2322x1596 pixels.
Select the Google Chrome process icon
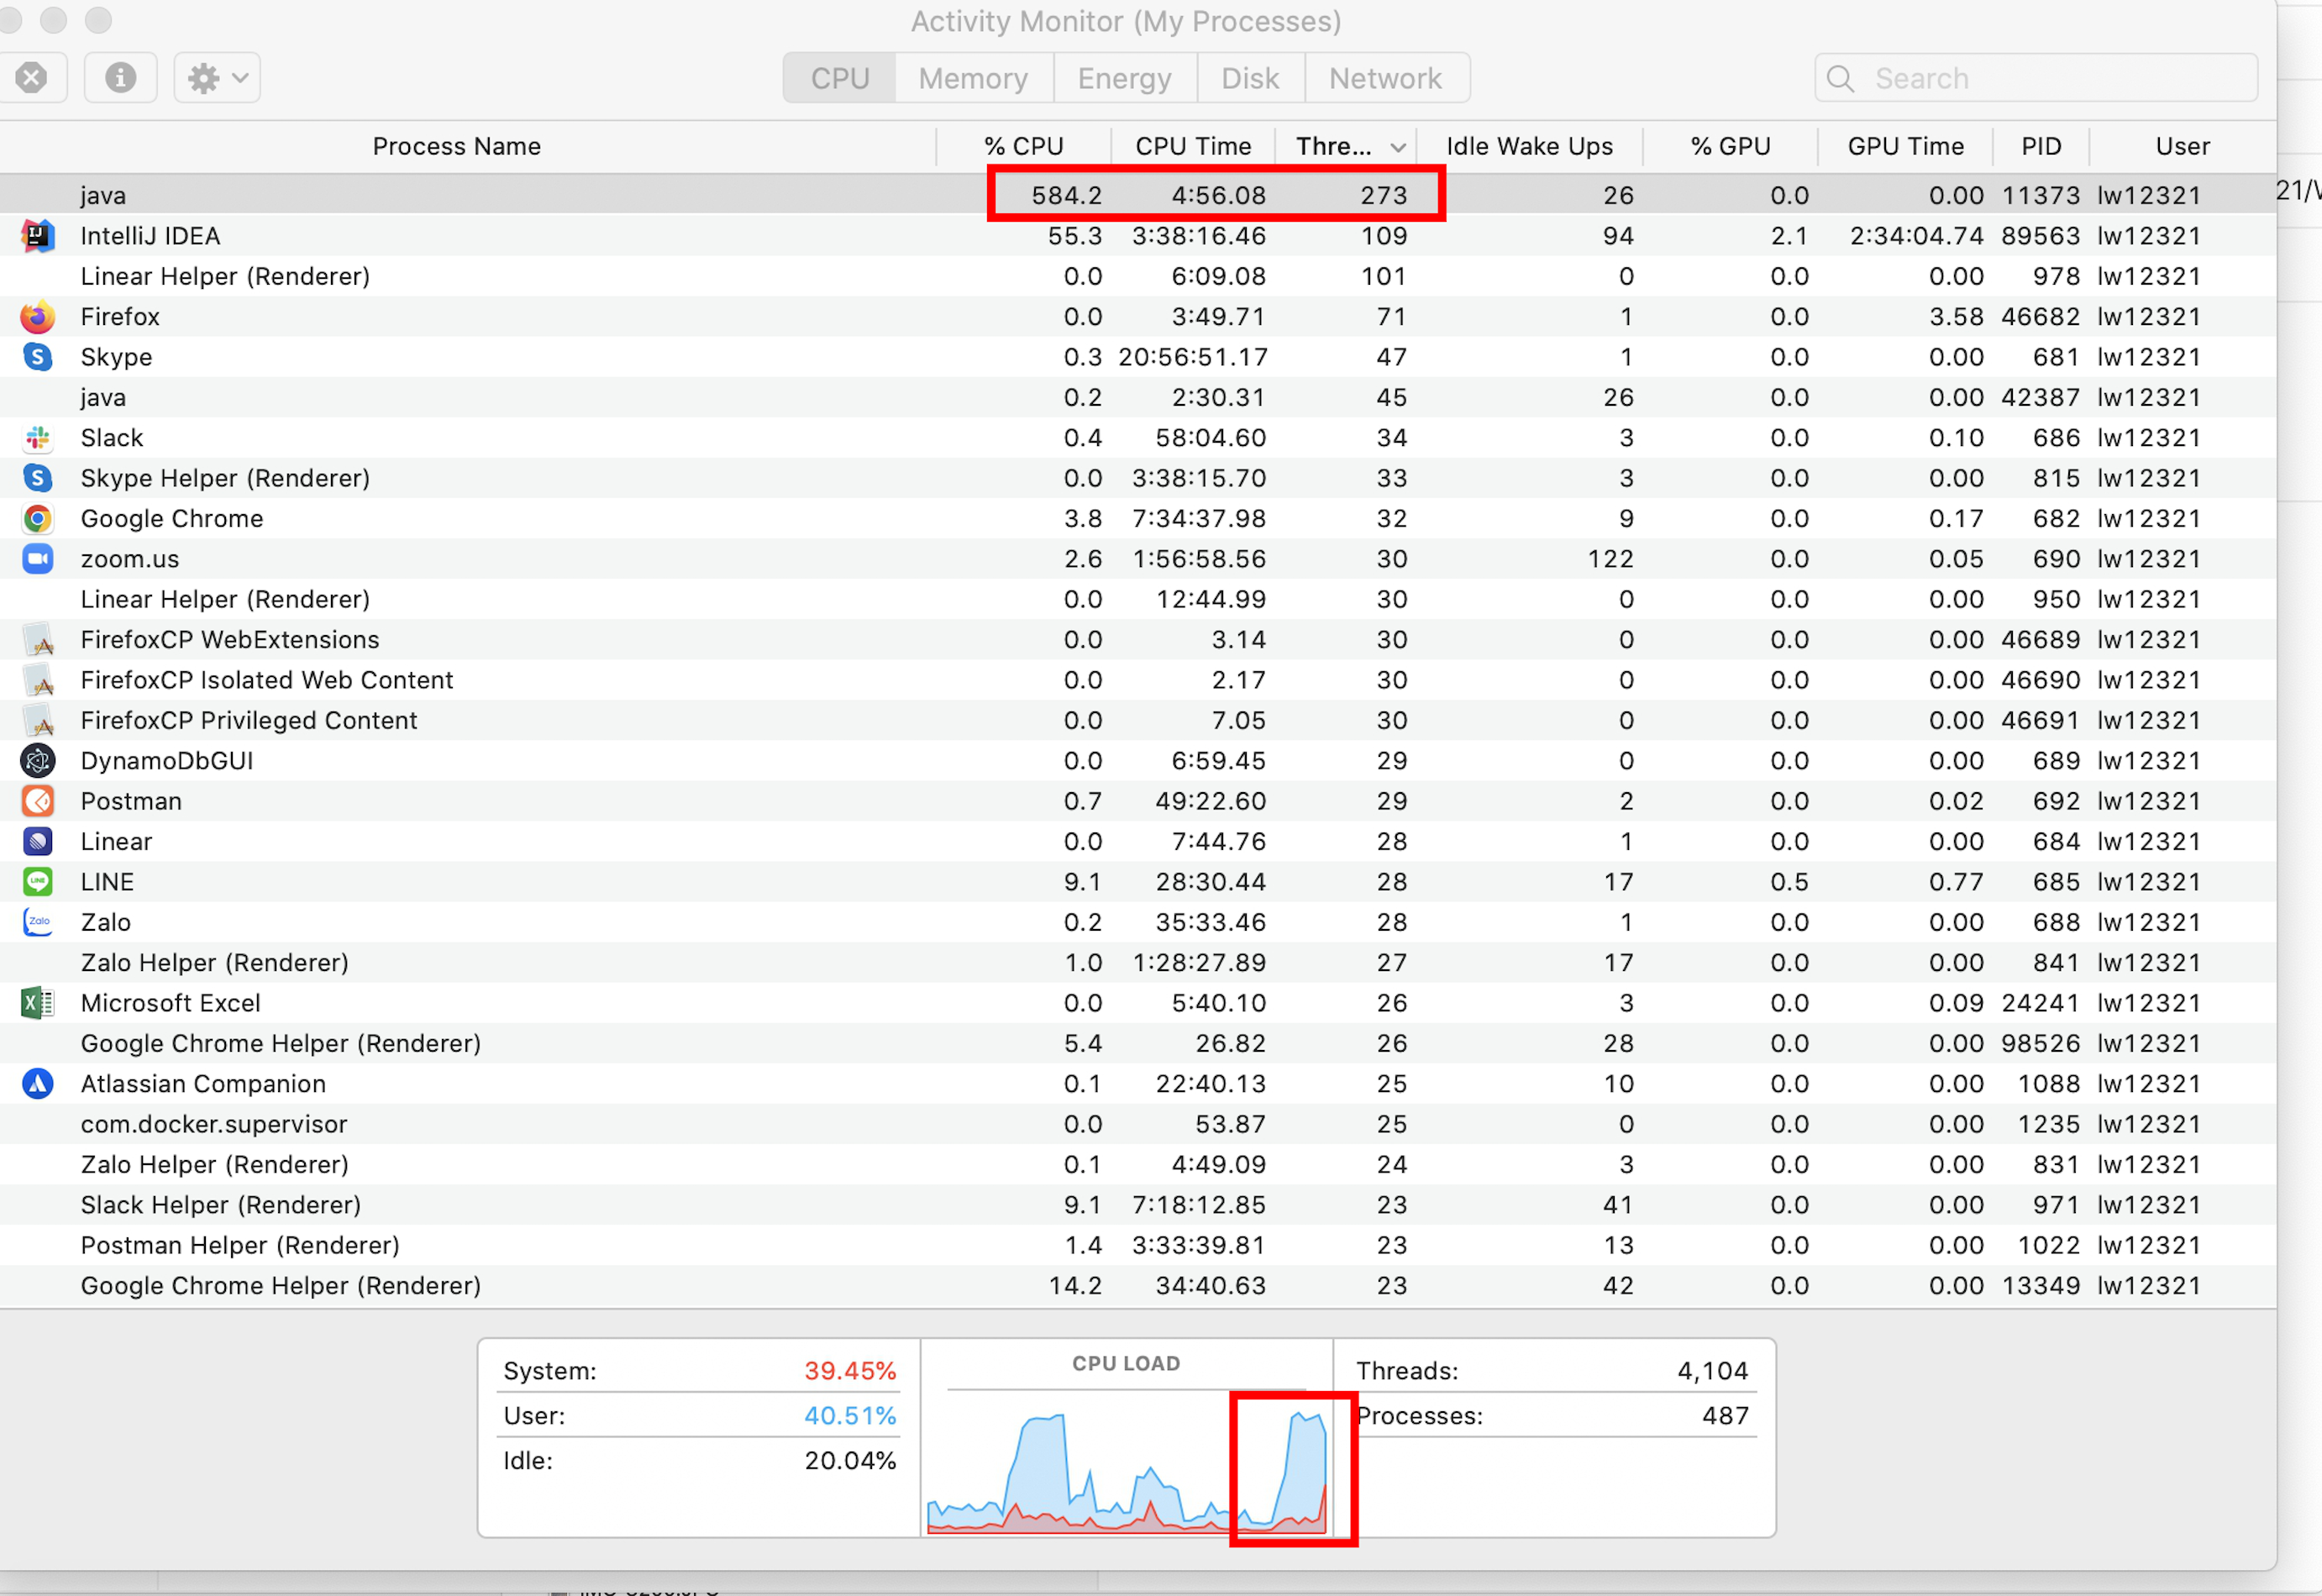click(x=38, y=519)
